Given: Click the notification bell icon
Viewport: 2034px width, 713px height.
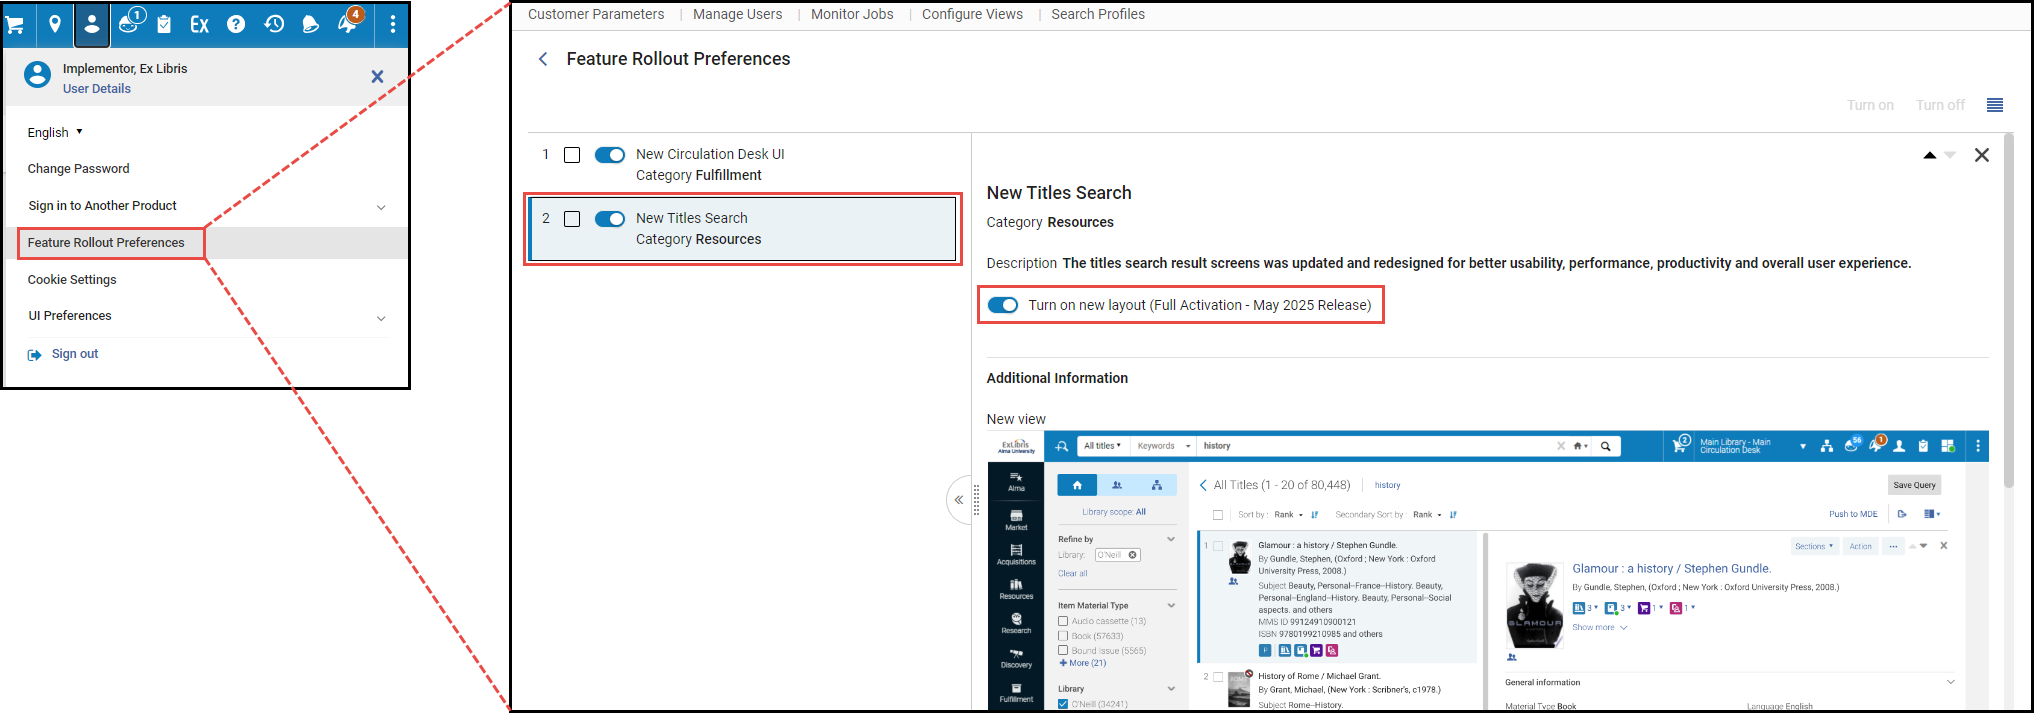Looking at the screenshot, I should [311, 24].
